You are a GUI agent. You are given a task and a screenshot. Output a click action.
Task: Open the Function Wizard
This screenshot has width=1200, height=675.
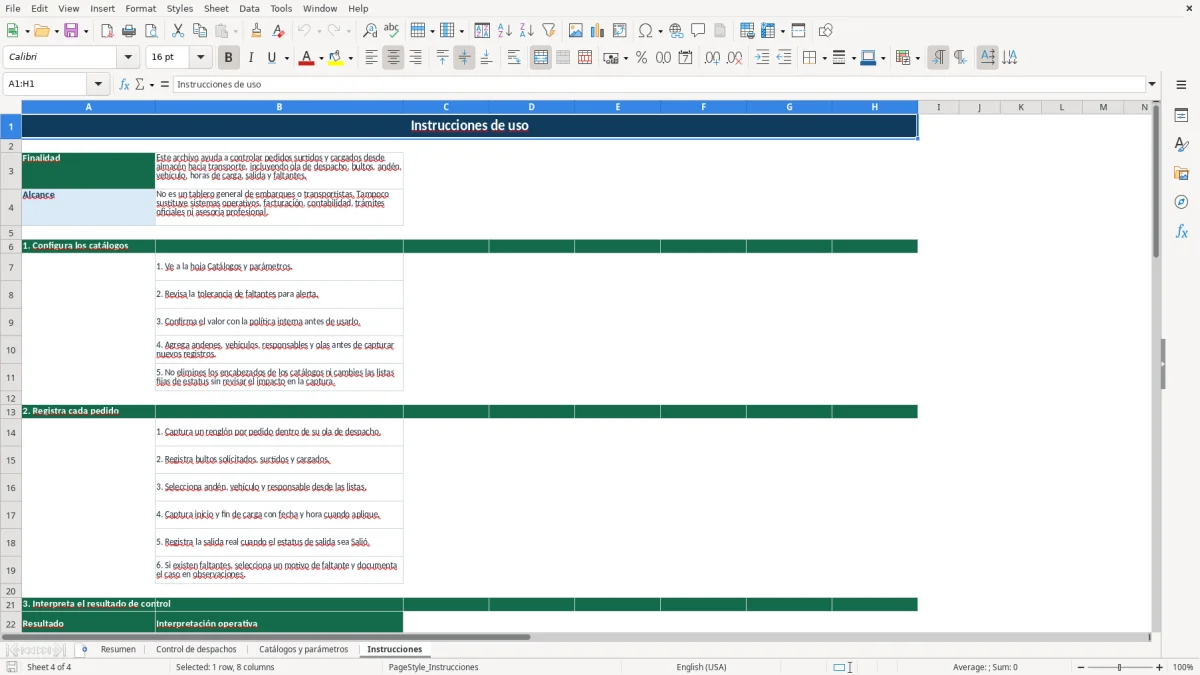(124, 84)
